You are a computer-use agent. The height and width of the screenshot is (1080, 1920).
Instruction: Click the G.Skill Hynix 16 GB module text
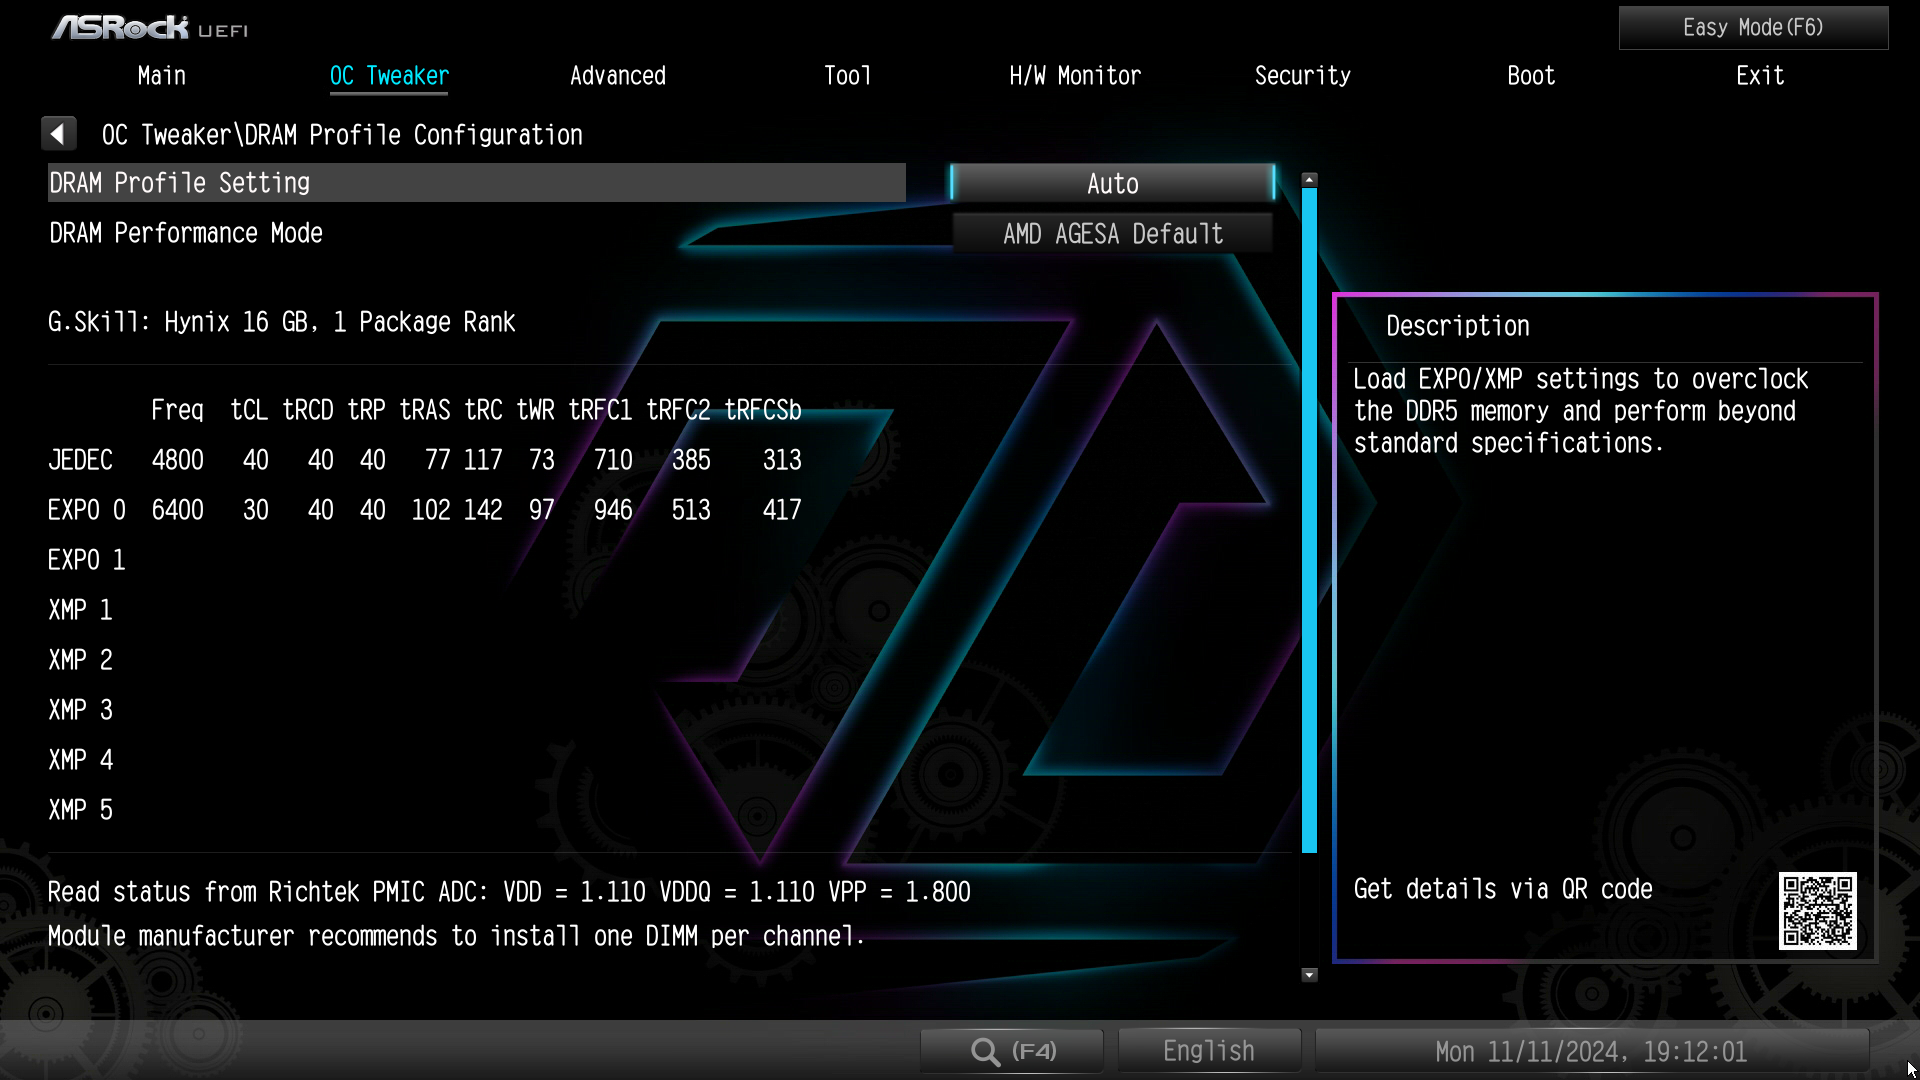[282, 322]
